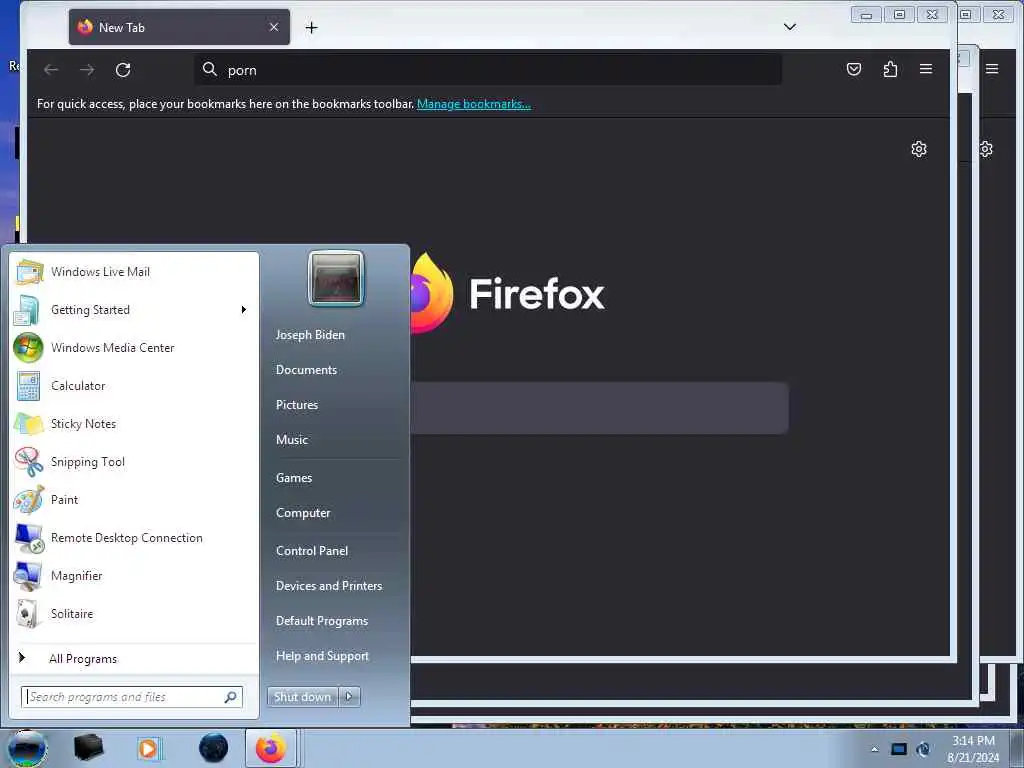Open the List all tabs dropdown
Screen dimensions: 1024x768
coord(790,27)
